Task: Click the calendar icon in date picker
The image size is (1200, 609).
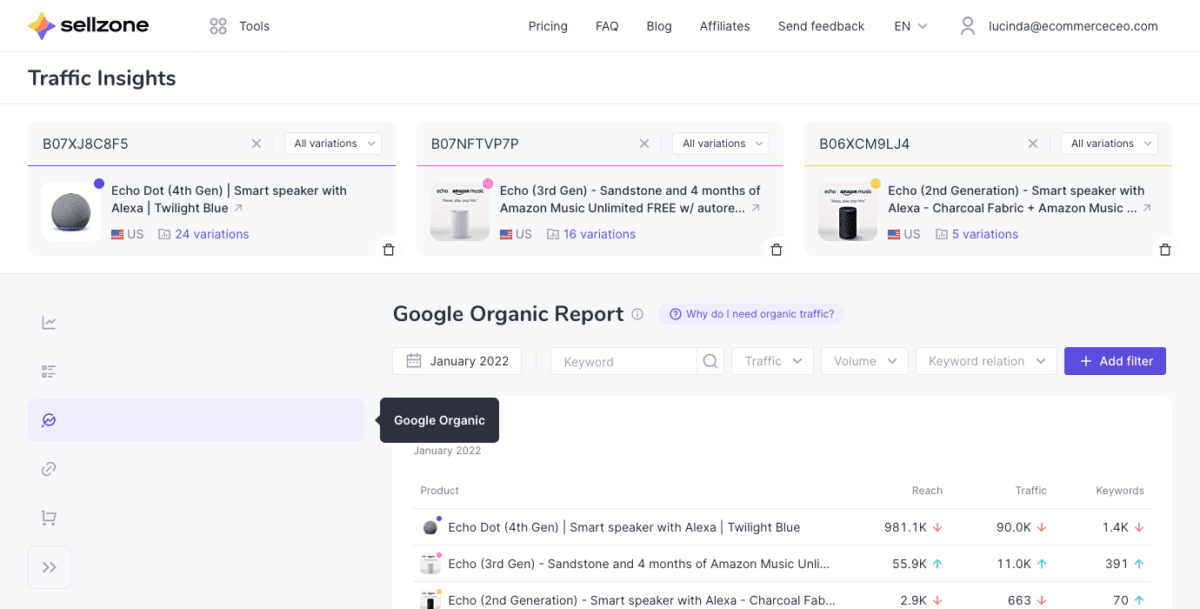Action: 414,361
